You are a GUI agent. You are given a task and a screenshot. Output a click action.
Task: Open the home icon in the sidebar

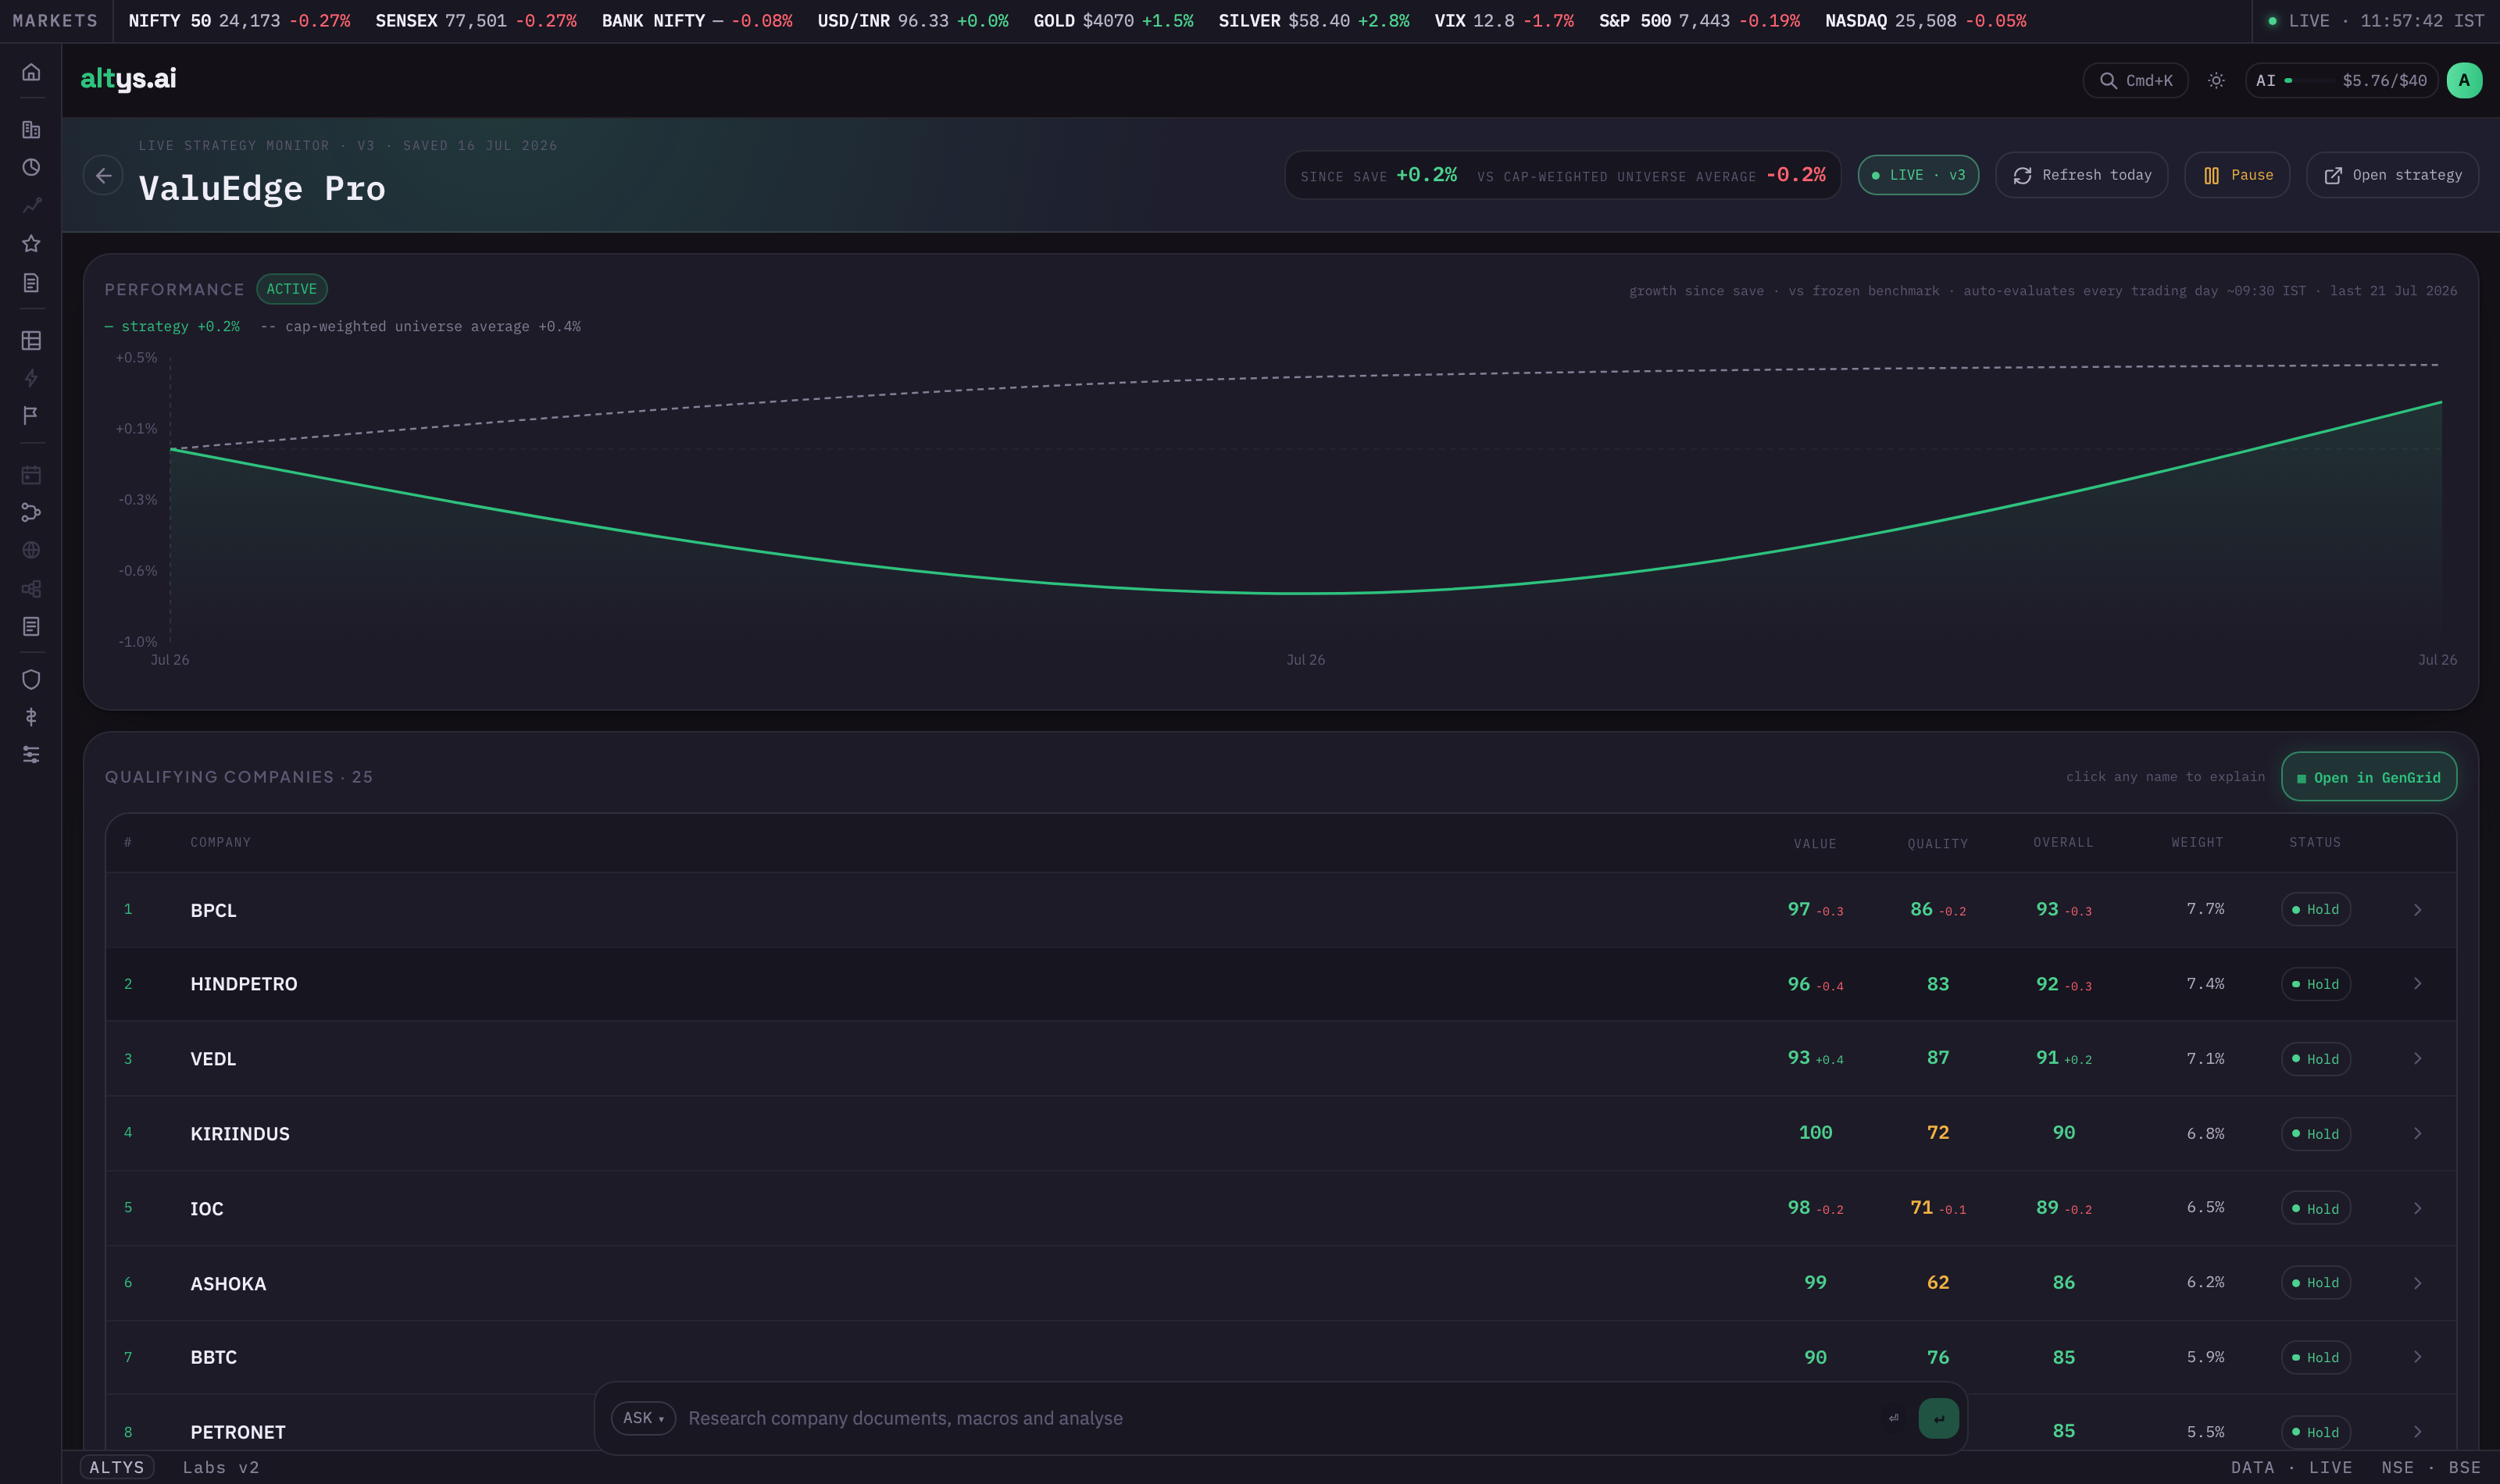pyautogui.click(x=31, y=72)
